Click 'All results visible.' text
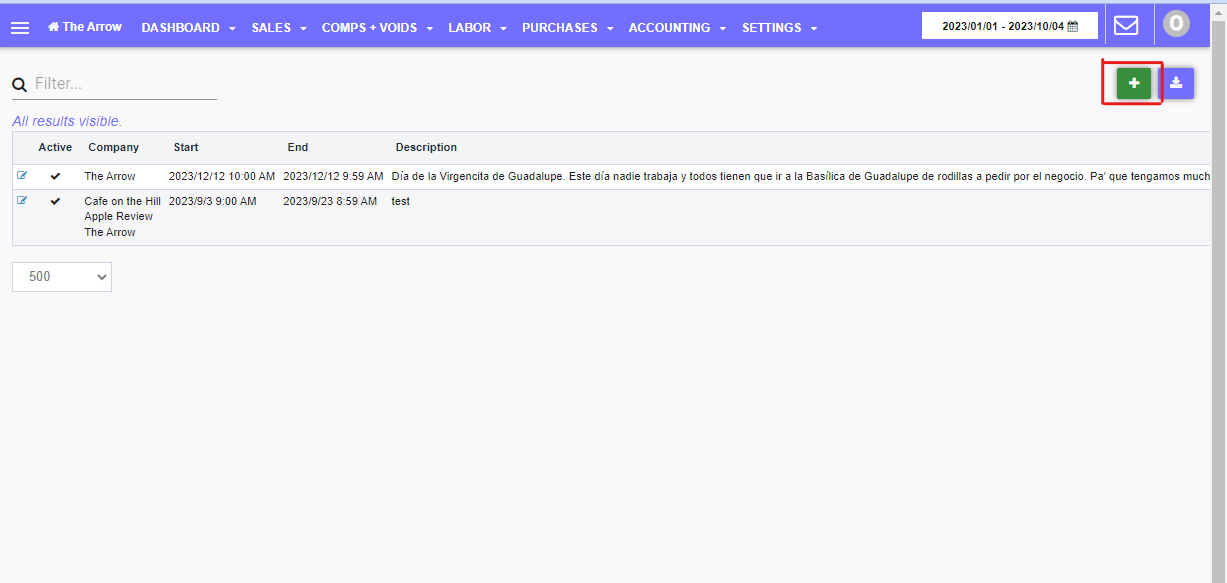 [x=67, y=121]
